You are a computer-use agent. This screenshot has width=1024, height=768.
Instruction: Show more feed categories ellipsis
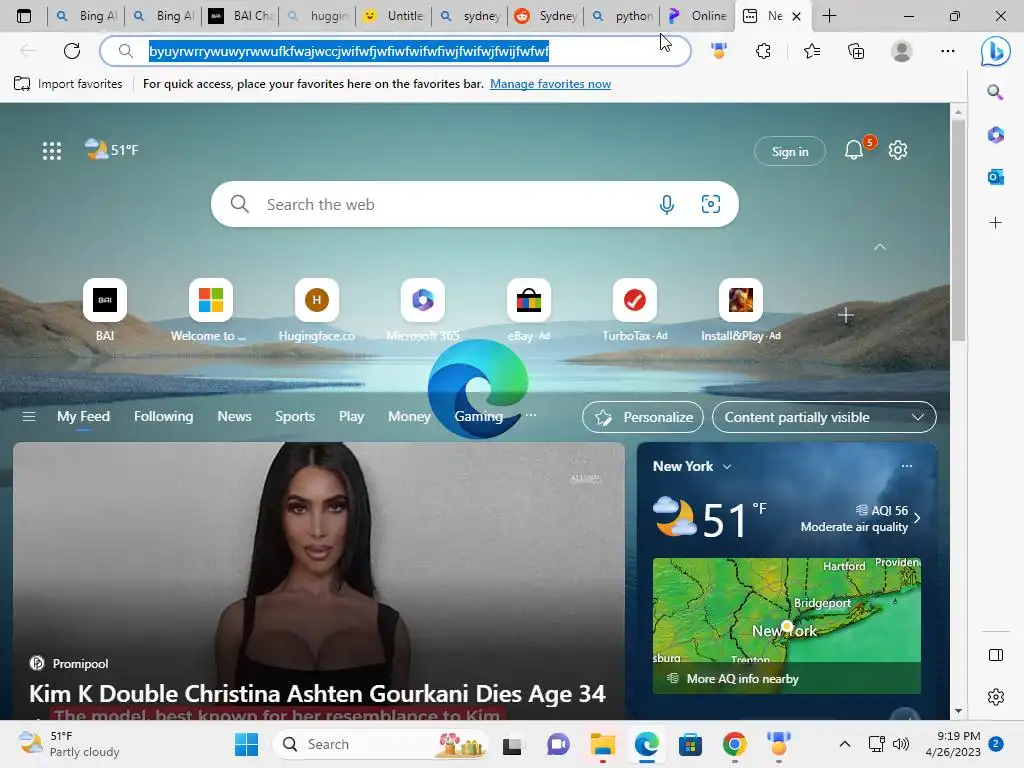point(531,415)
